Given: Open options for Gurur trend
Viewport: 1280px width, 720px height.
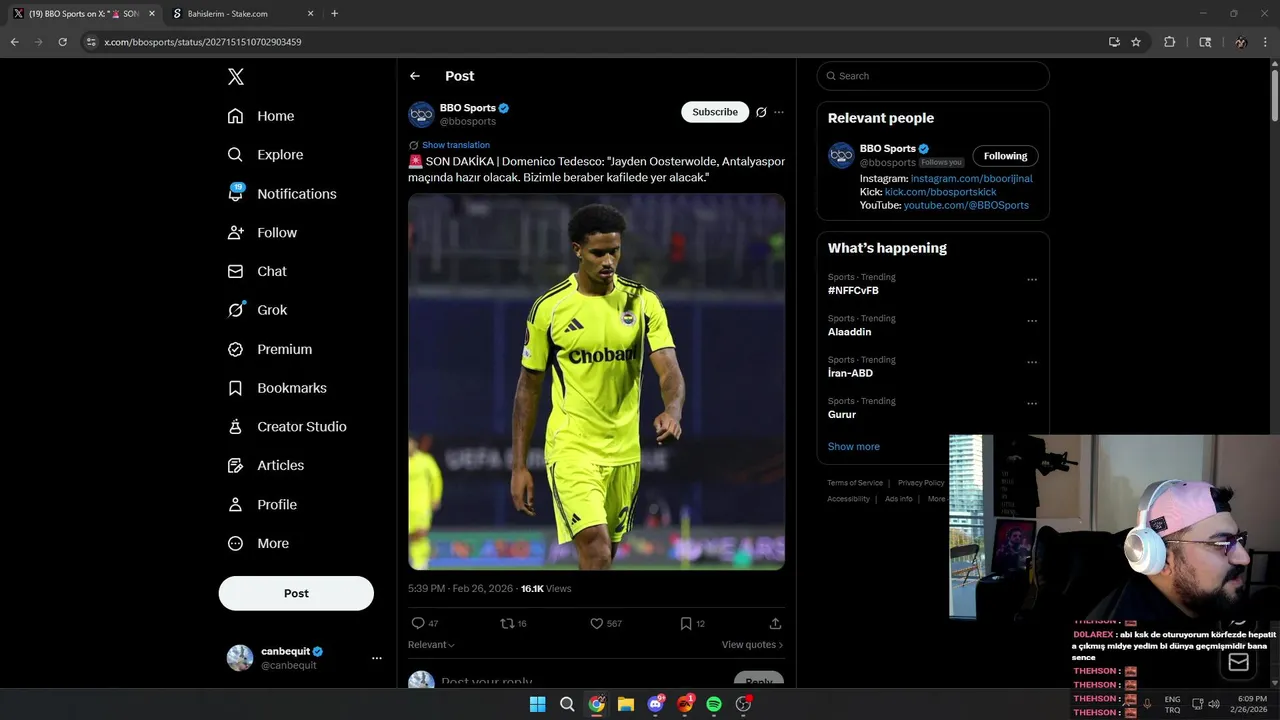Looking at the screenshot, I should point(1032,404).
